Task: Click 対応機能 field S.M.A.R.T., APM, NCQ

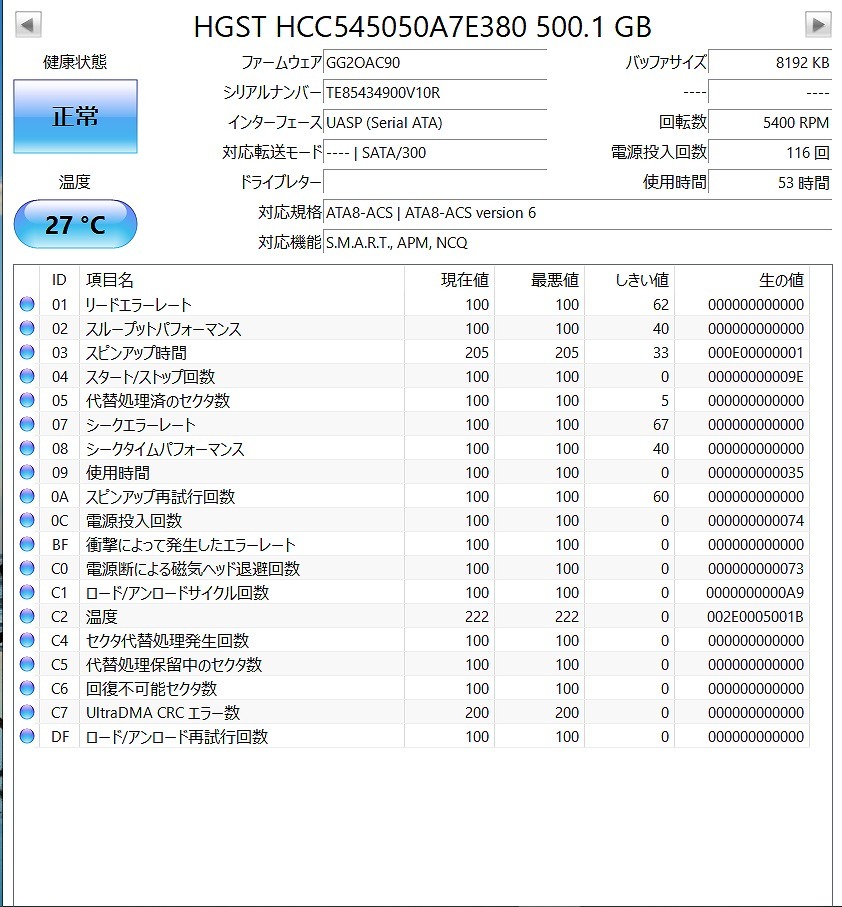Action: (x=577, y=243)
